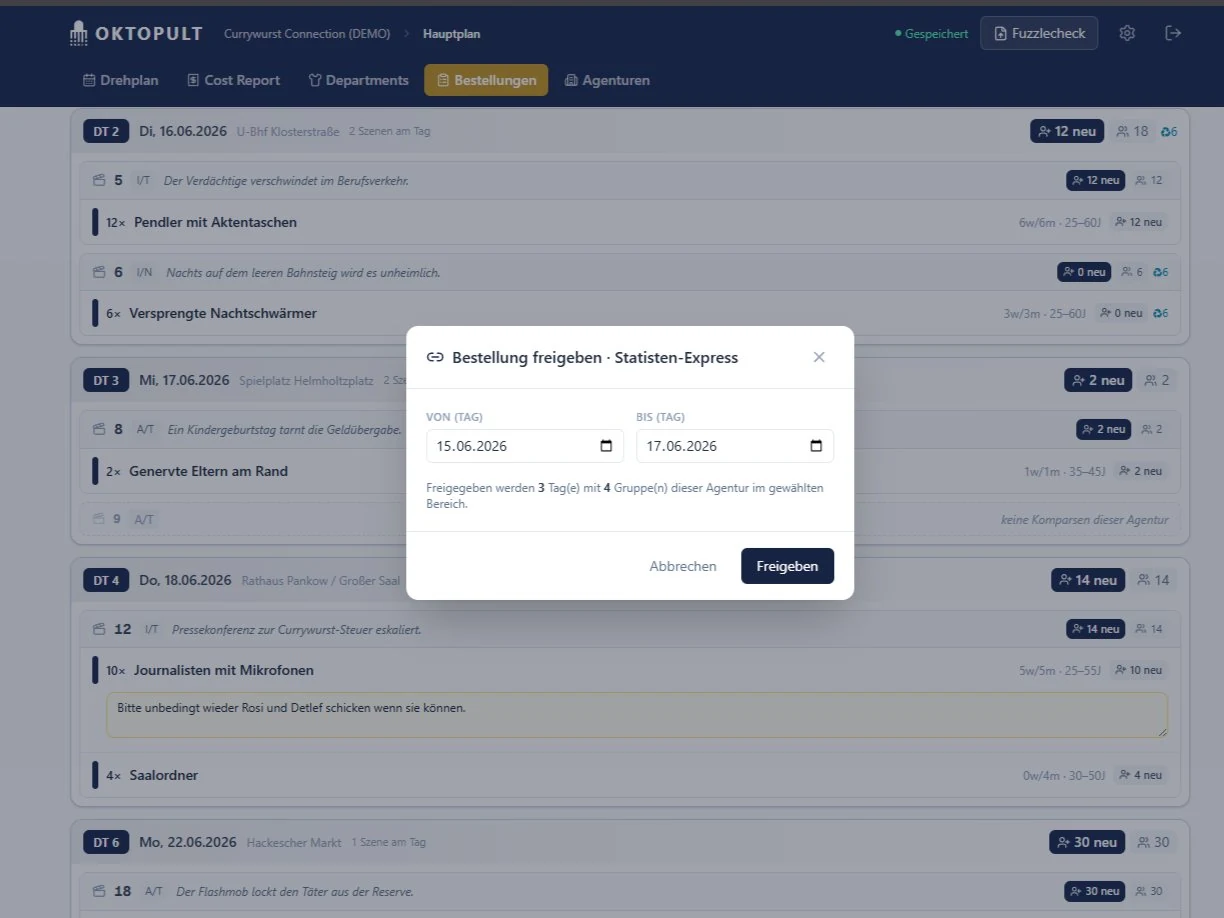Click the 14 neu badge for DT 4
This screenshot has height=918, width=1224.
pos(1088,580)
